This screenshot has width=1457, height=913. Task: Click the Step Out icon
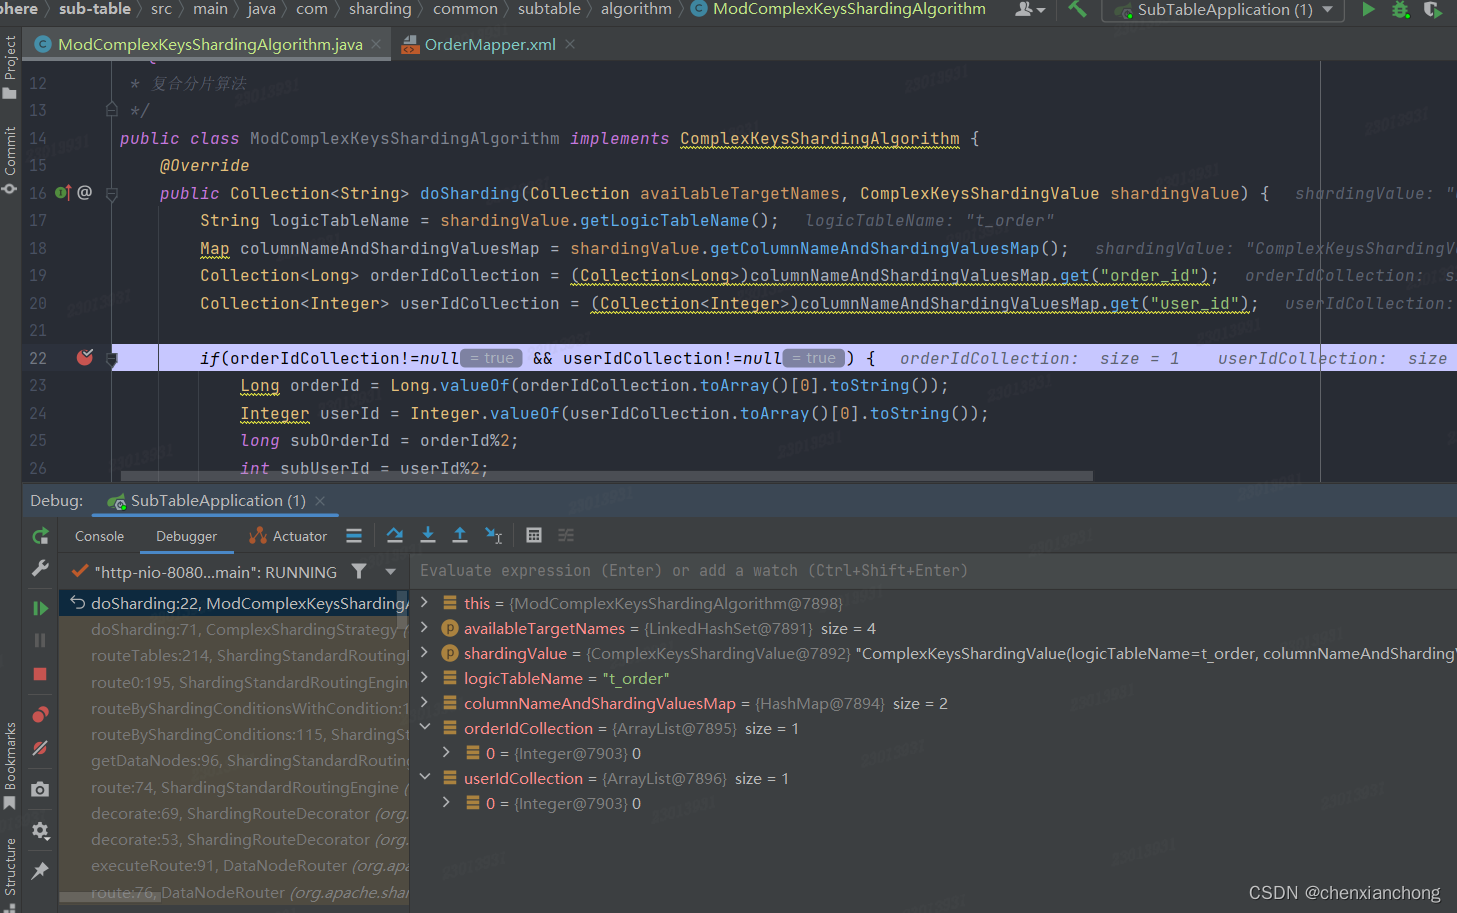point(460,535)
